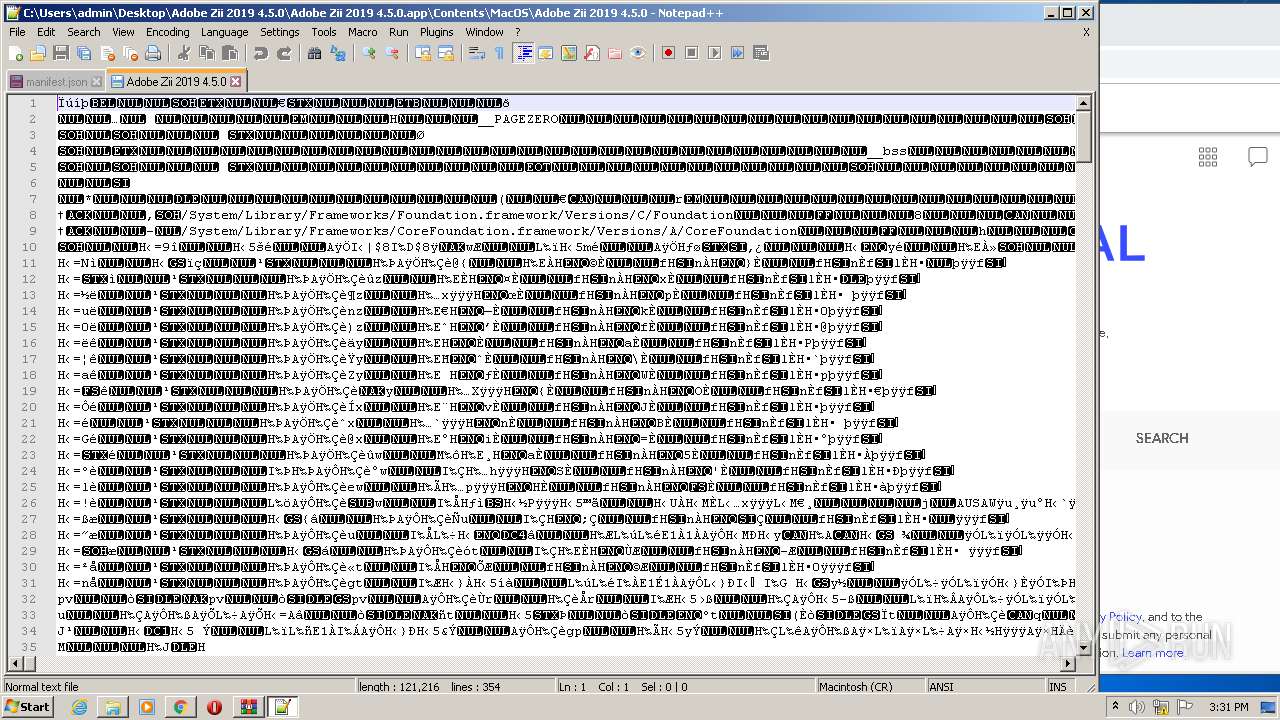Open the Tools menu

pyautogui.click(x=324, y=32)
